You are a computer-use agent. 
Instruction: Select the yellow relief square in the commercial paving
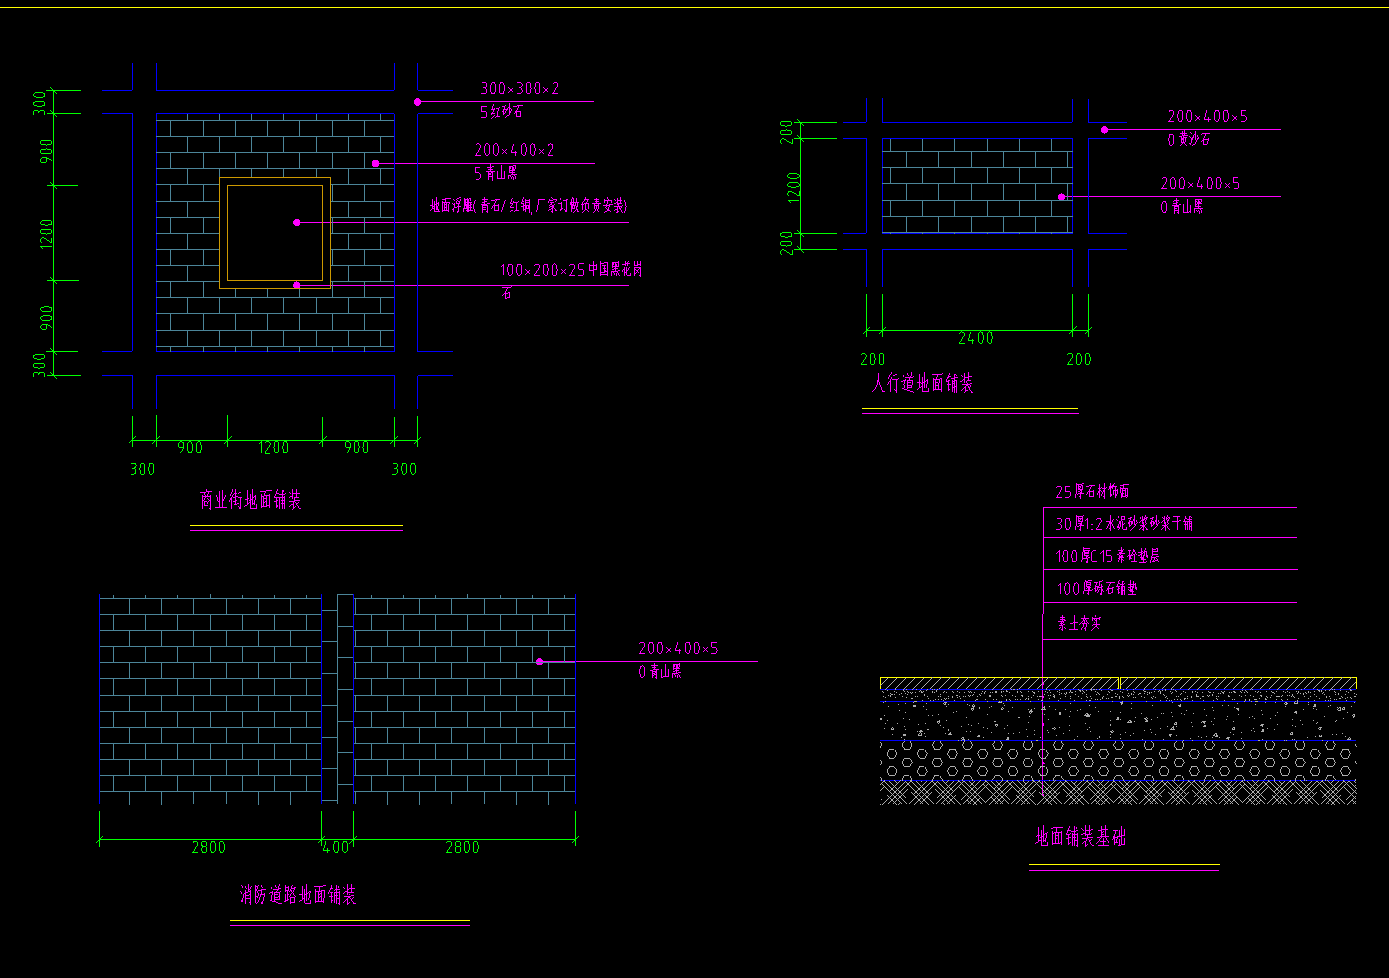point(275,233)
